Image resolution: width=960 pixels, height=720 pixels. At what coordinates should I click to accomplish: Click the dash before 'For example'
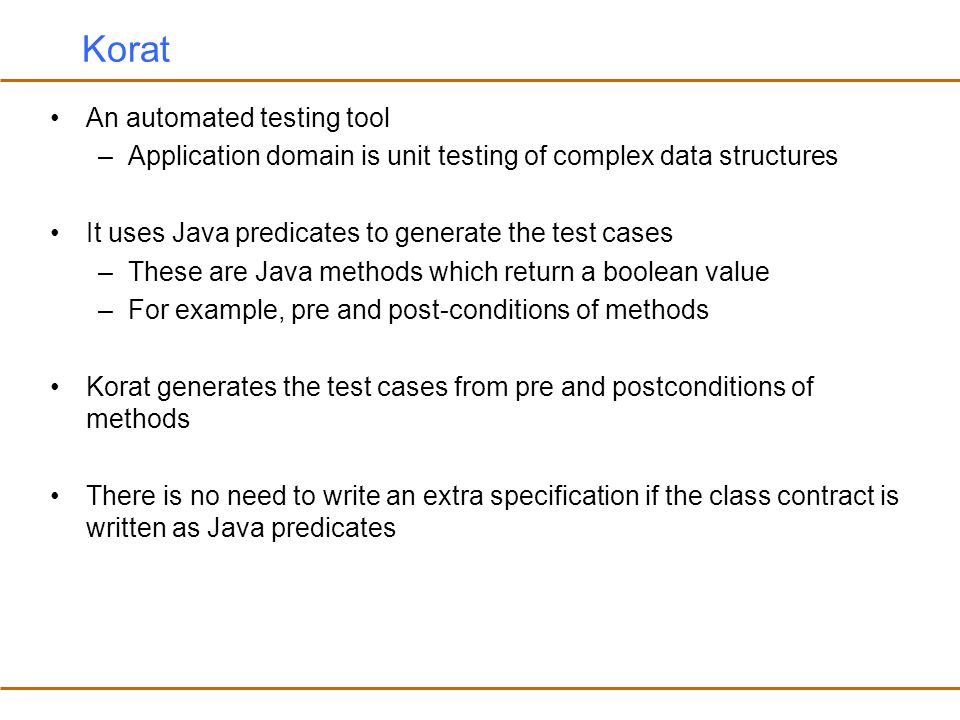105,311
